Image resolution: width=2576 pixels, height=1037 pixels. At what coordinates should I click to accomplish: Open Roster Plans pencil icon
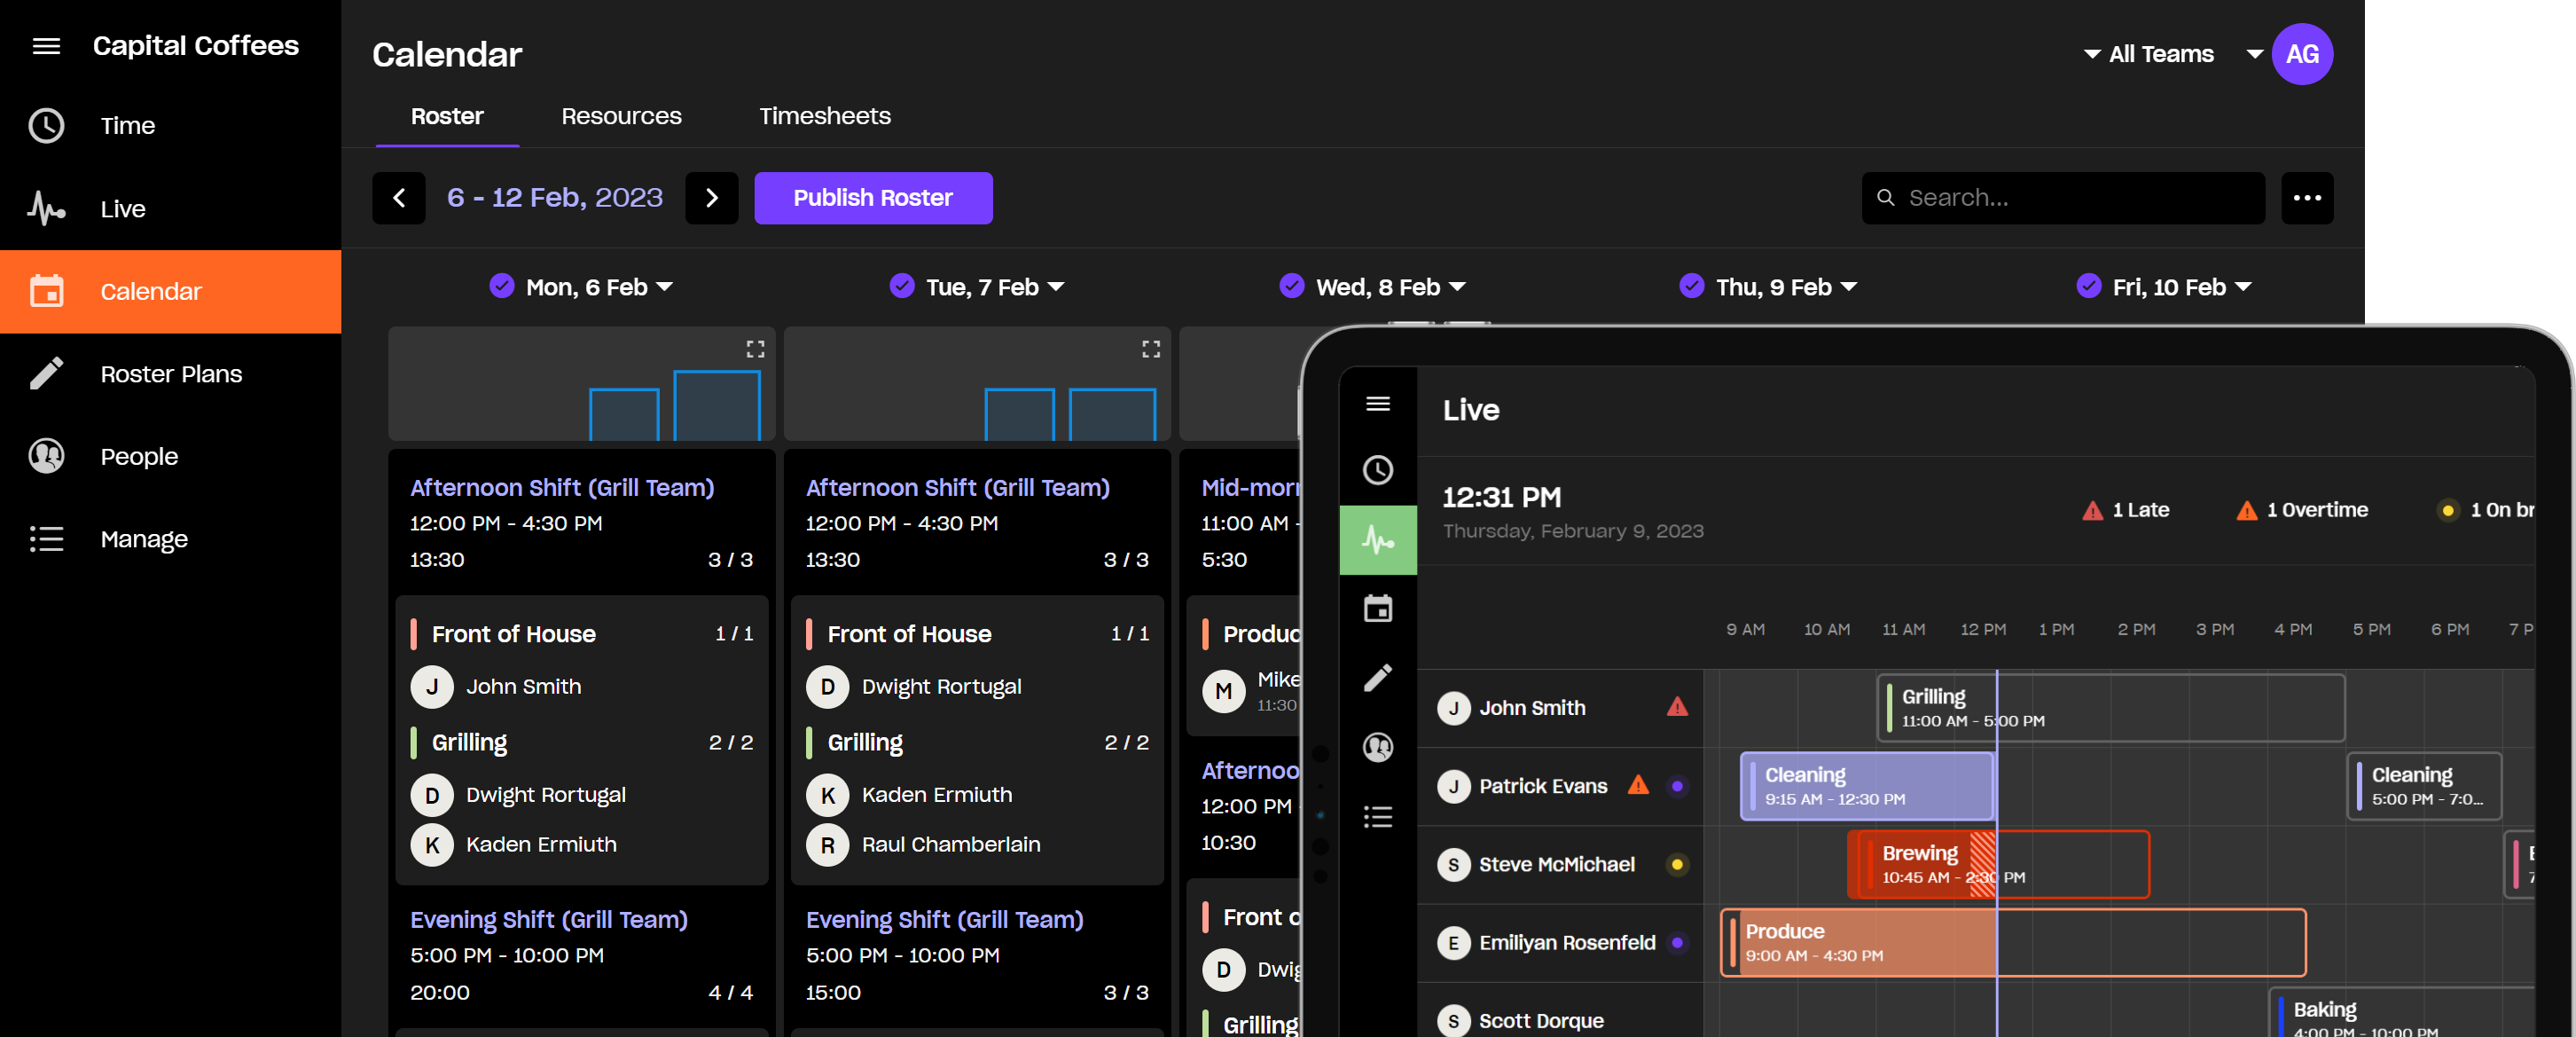pos(46,374)
